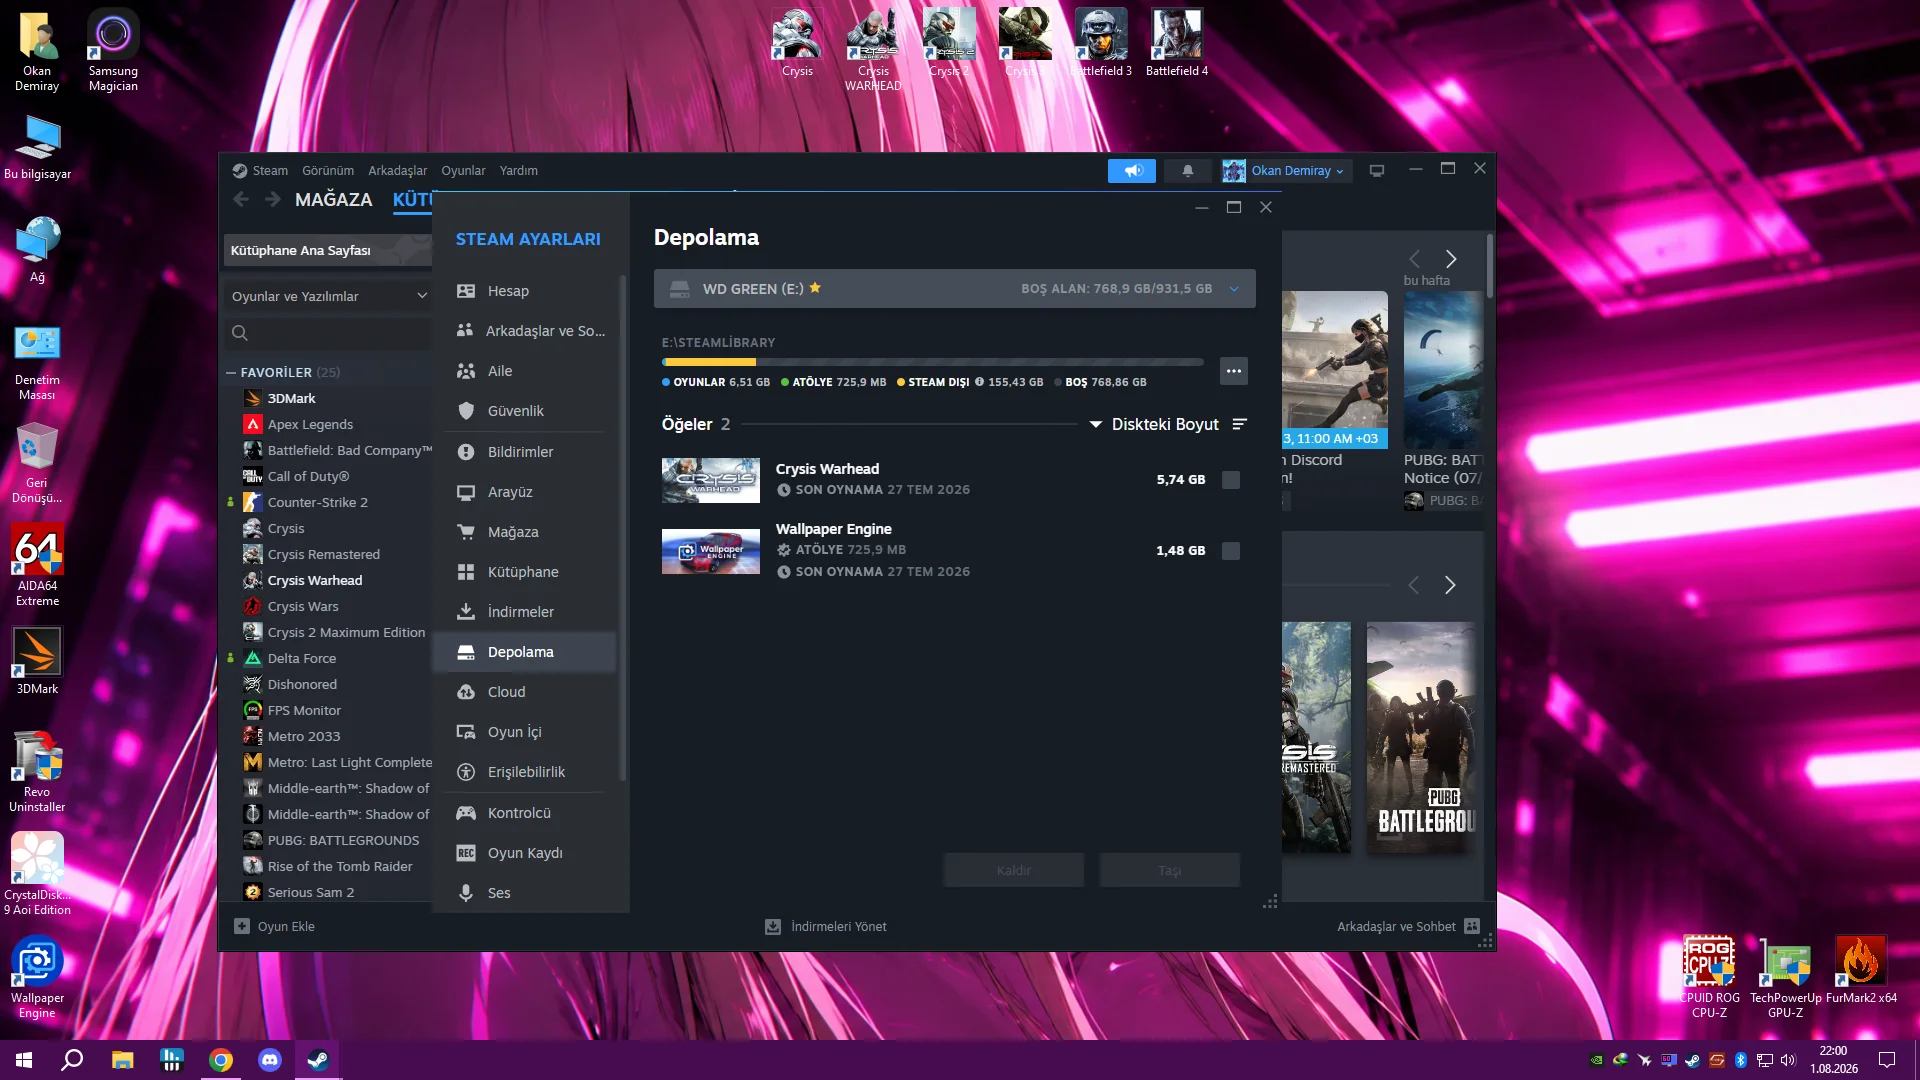Open Ses audio settings
Screen dimensions: 1920x1080
[525, 893]
